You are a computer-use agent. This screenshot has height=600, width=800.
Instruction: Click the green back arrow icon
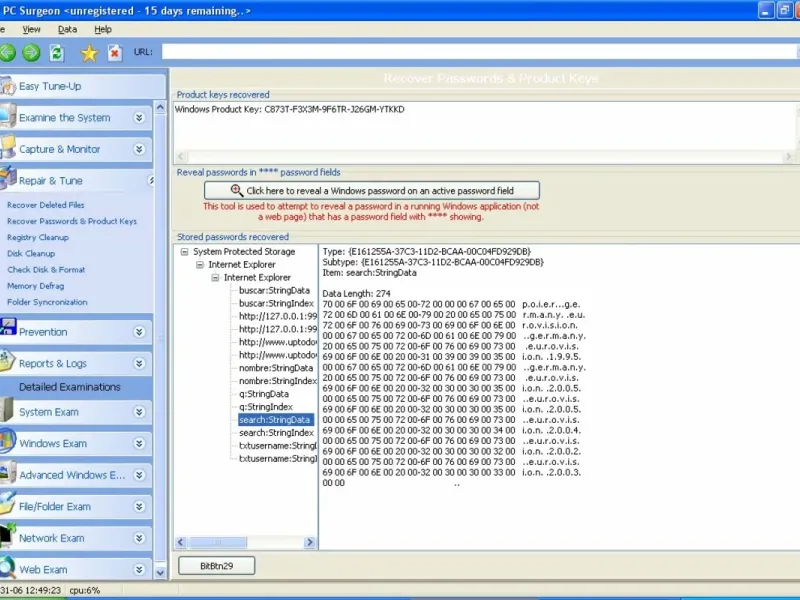tap(7, 52)
